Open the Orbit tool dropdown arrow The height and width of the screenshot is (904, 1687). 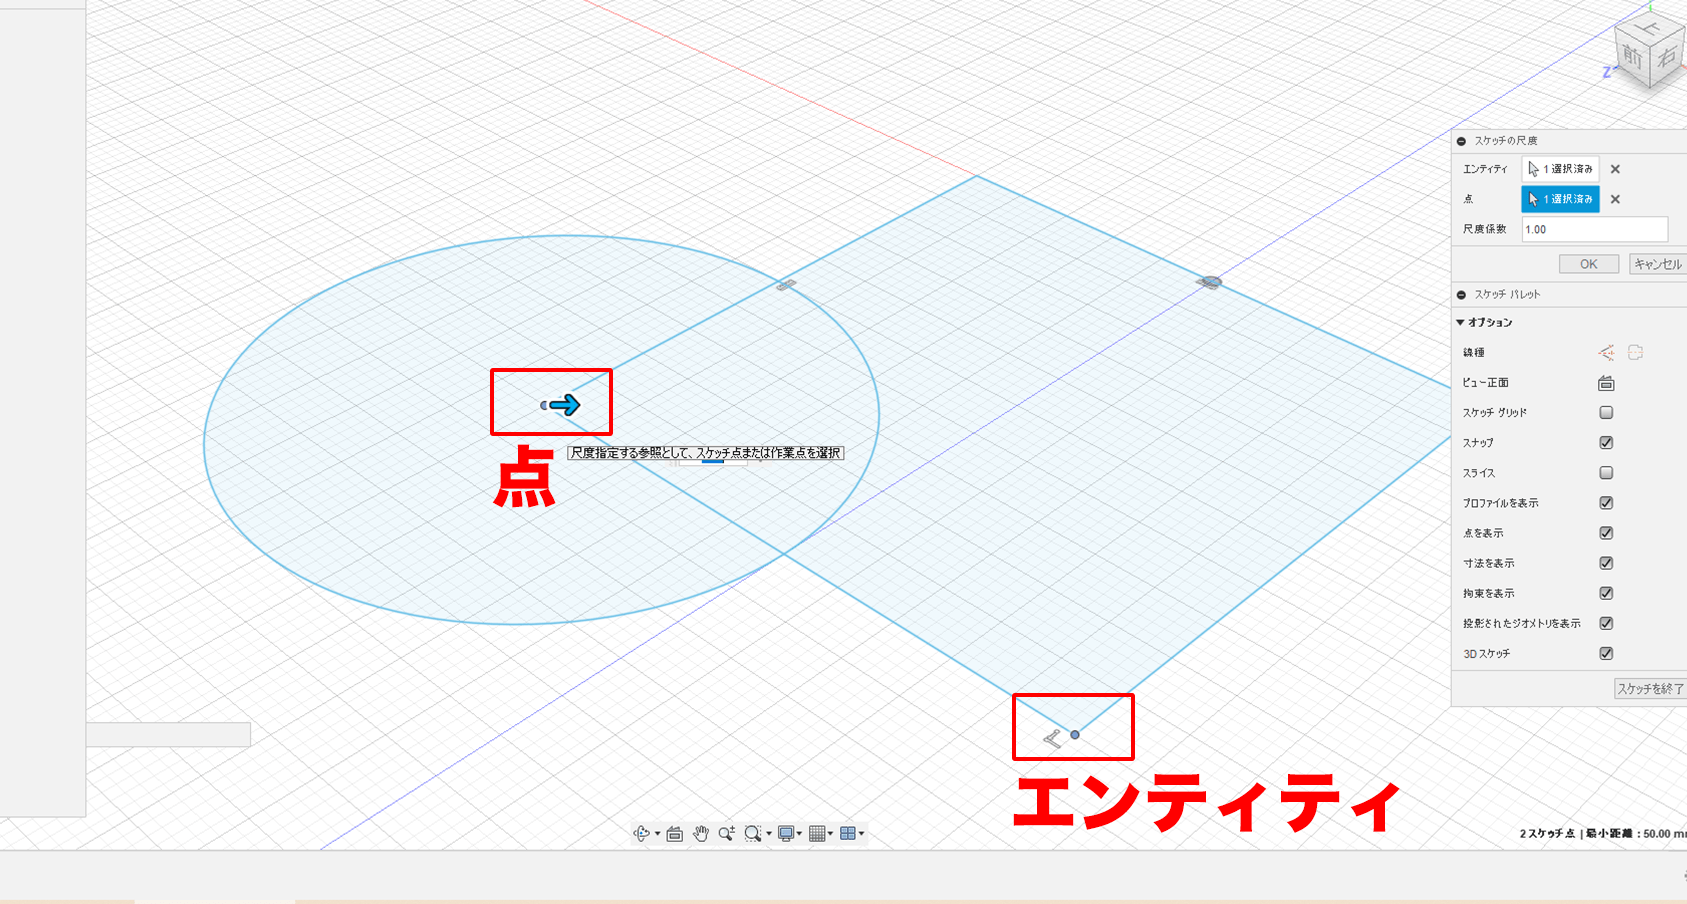(657, 834)
